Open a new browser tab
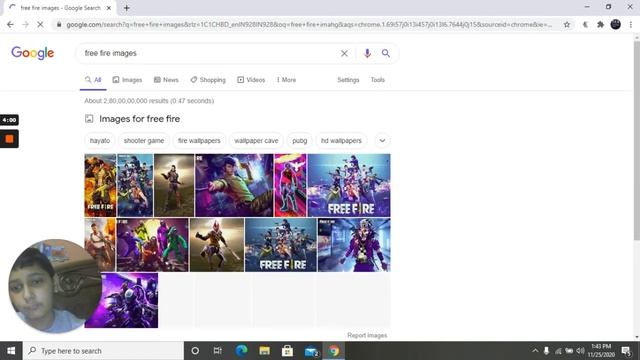The image size is (640, 360). coord(127,8)
